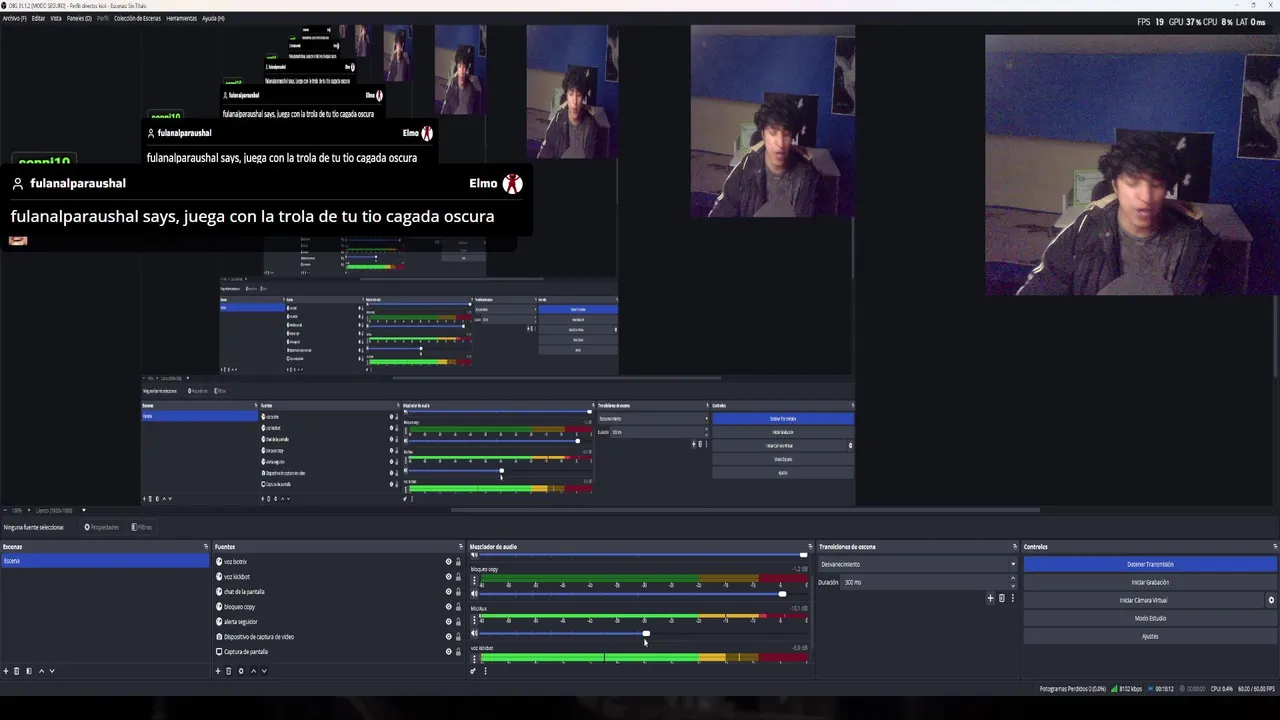The height and width of the screenshot is (720, 1280).
Task: Click the Modo Estudio button
Action: point(1150,618)
